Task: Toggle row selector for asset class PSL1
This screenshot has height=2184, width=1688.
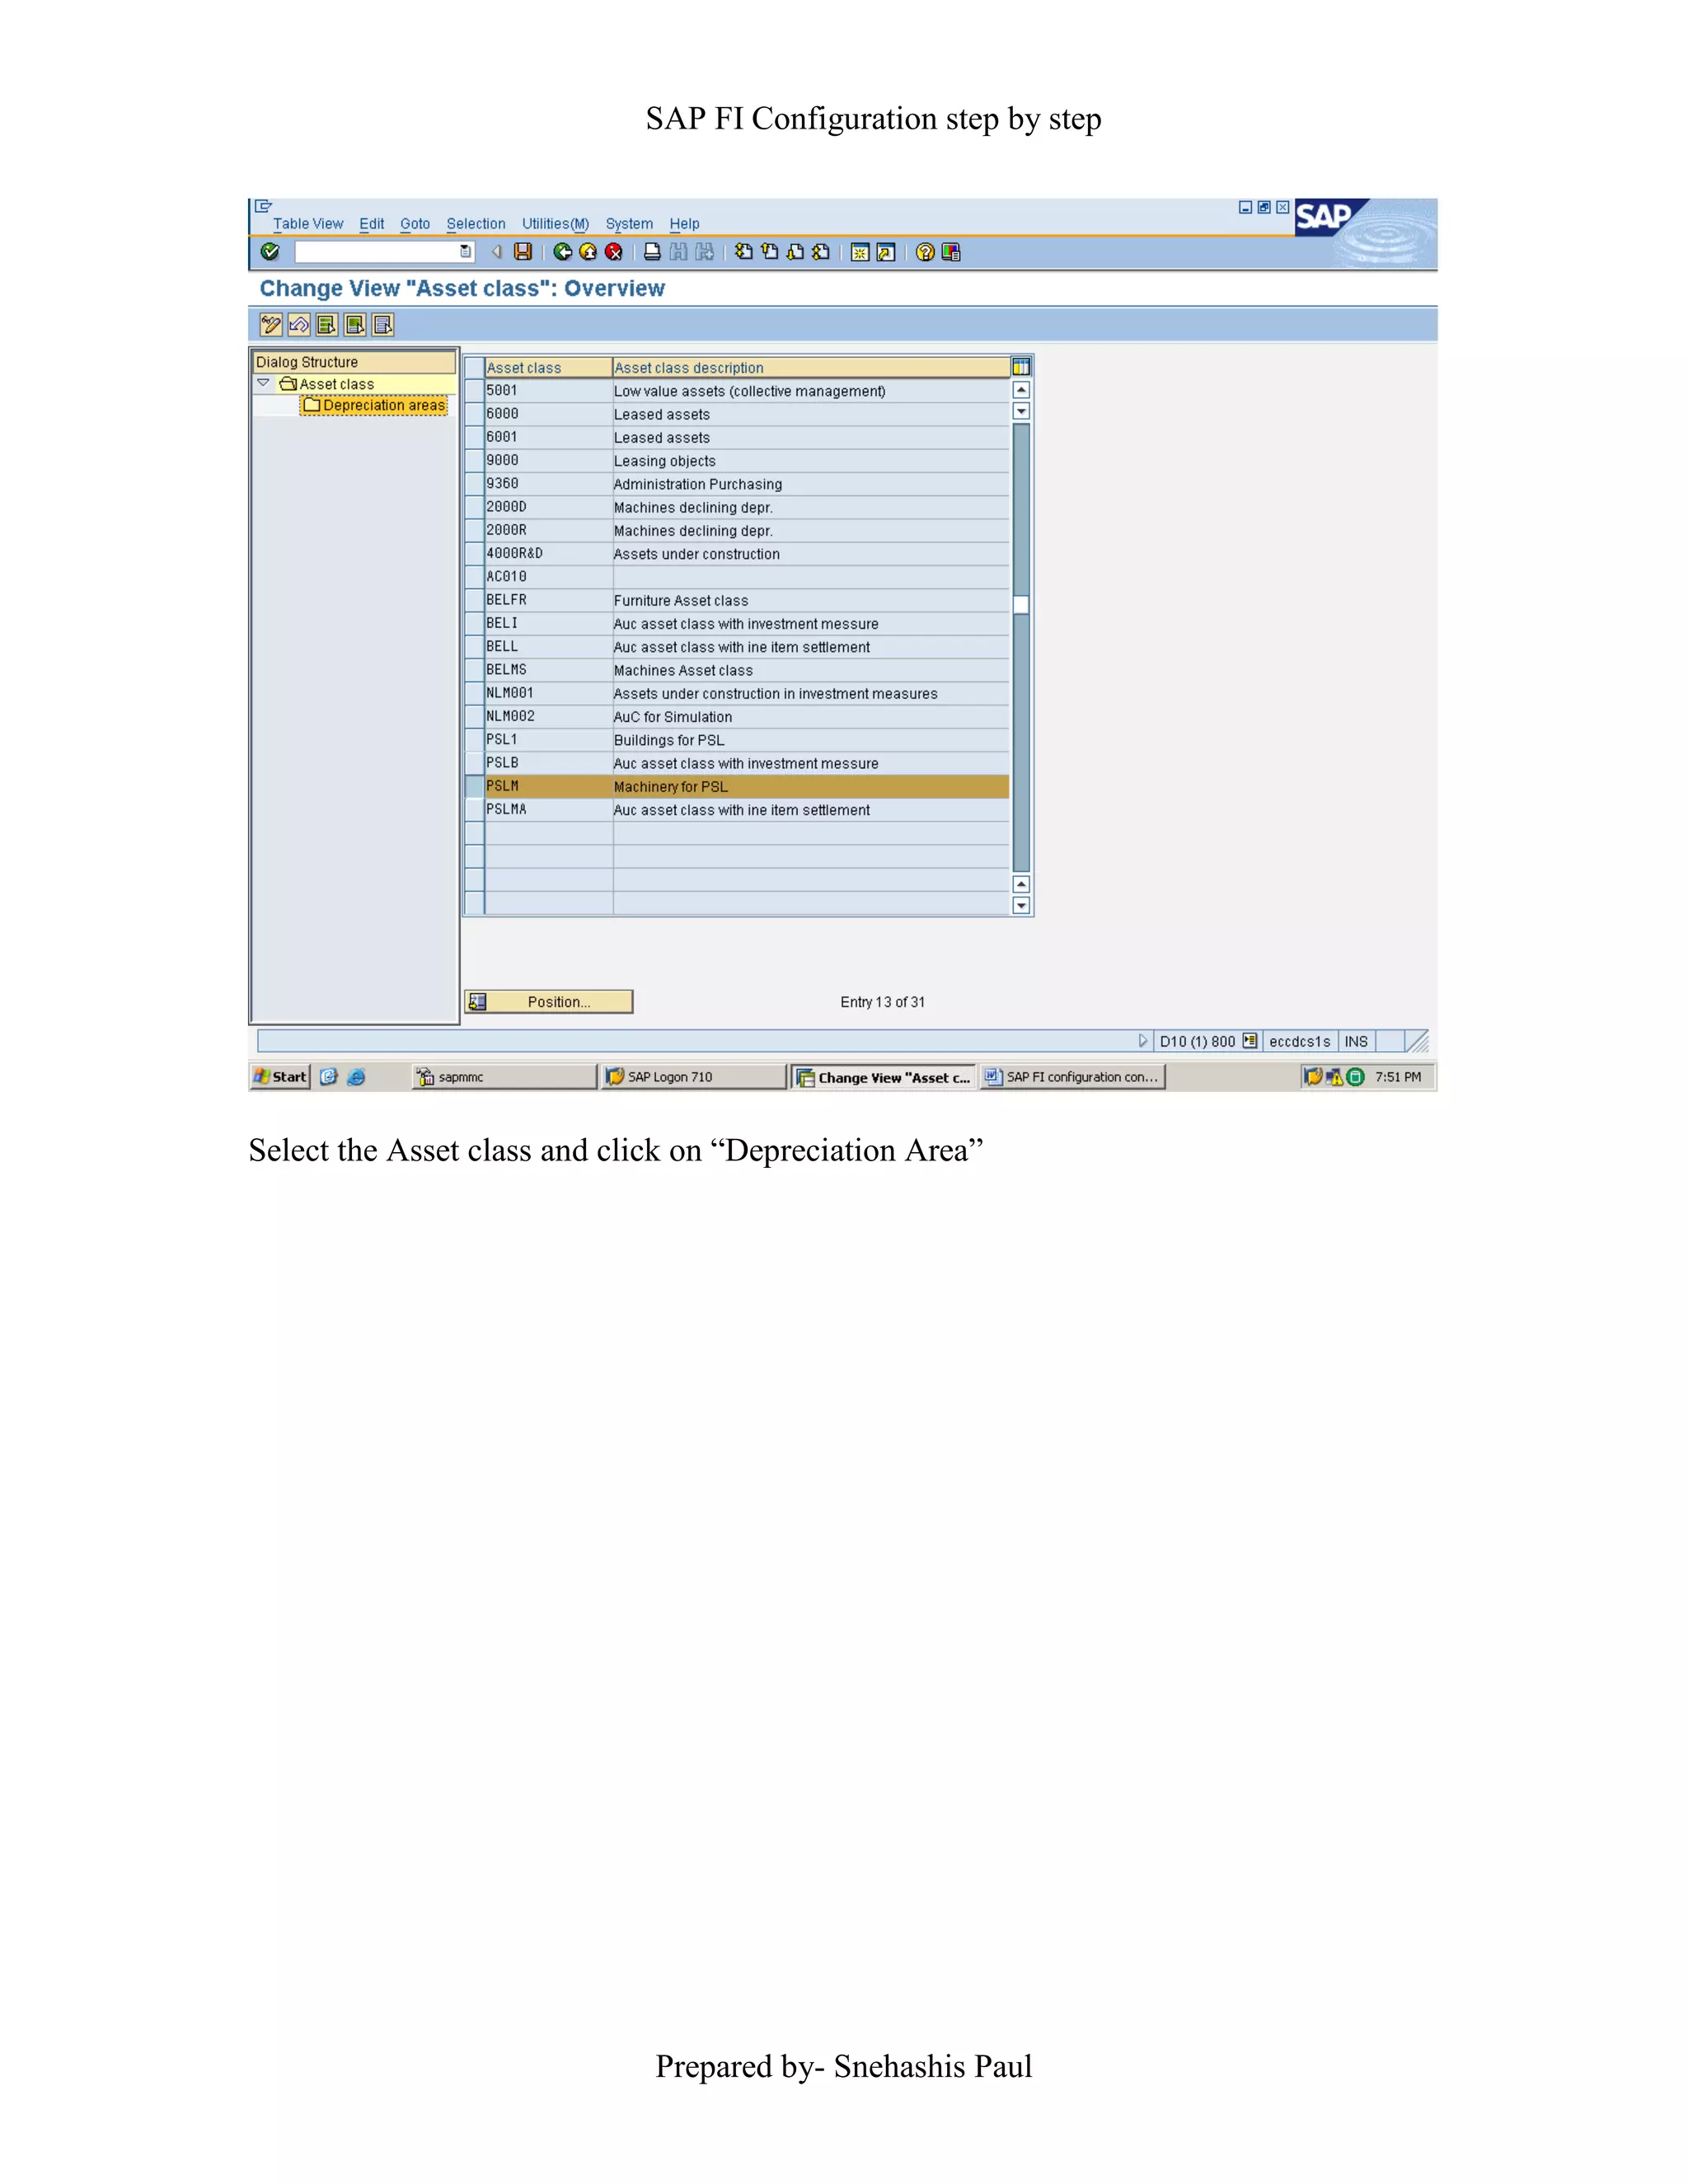Action: [x=475, y=740]
